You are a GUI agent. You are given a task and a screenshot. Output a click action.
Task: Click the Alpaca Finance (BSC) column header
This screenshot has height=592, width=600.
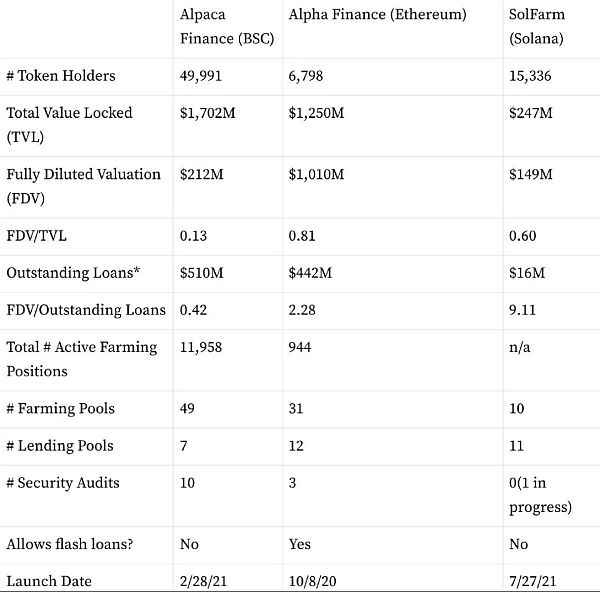[226, 28]
